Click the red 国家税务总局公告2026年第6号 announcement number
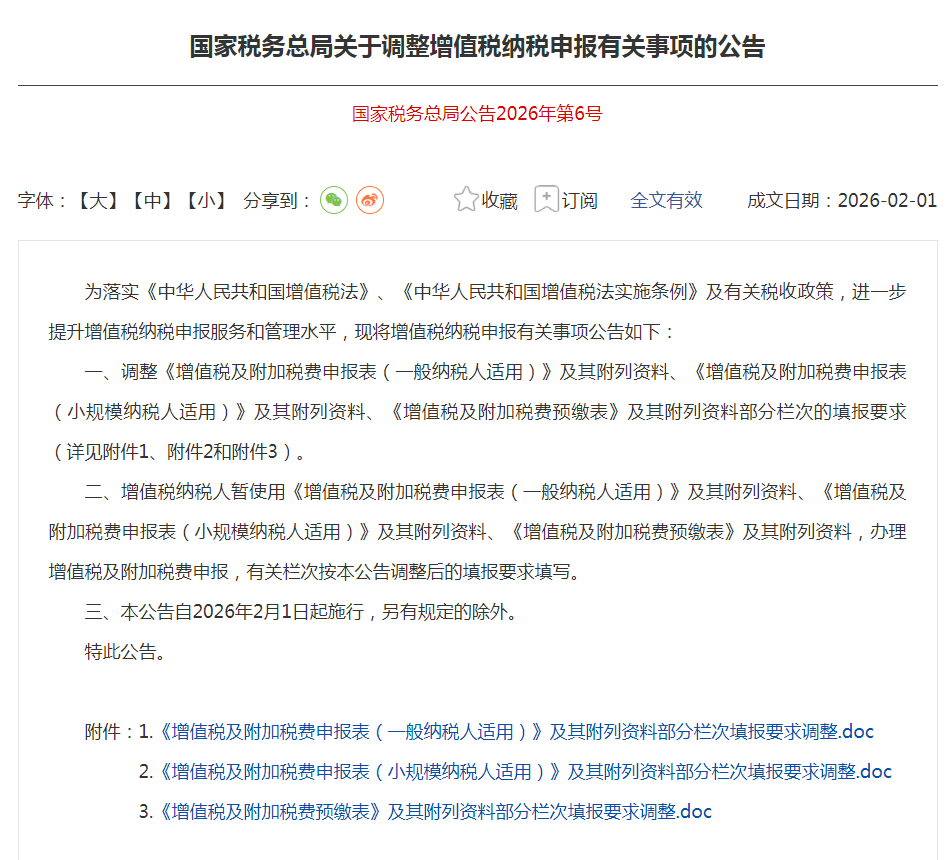 click(475, 115)
